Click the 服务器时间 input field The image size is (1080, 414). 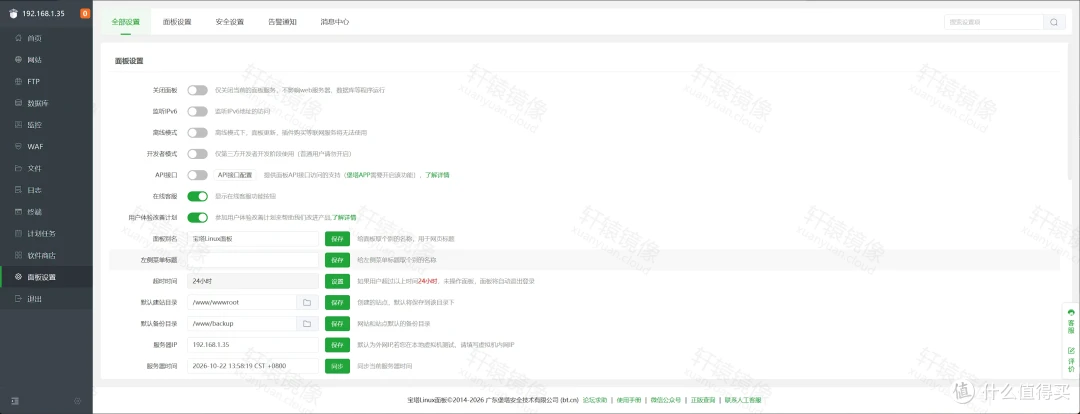coord(253,366)
